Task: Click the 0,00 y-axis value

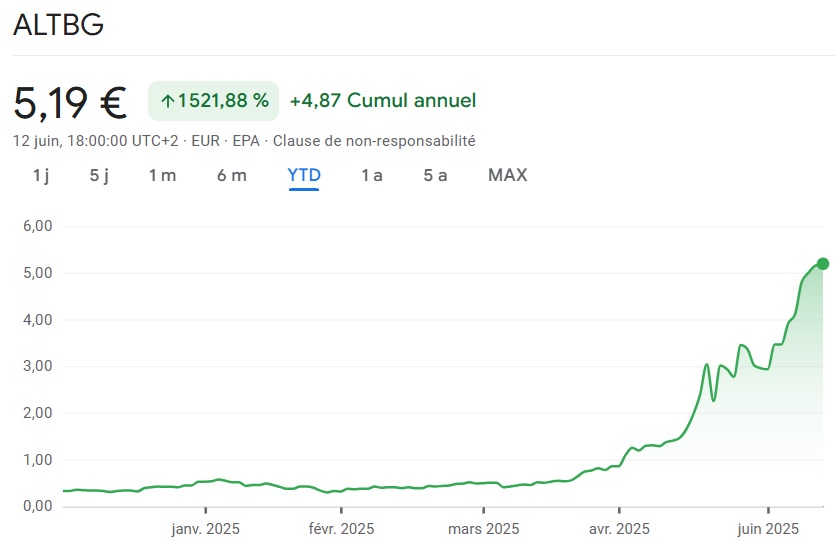Action: [38, 506]
